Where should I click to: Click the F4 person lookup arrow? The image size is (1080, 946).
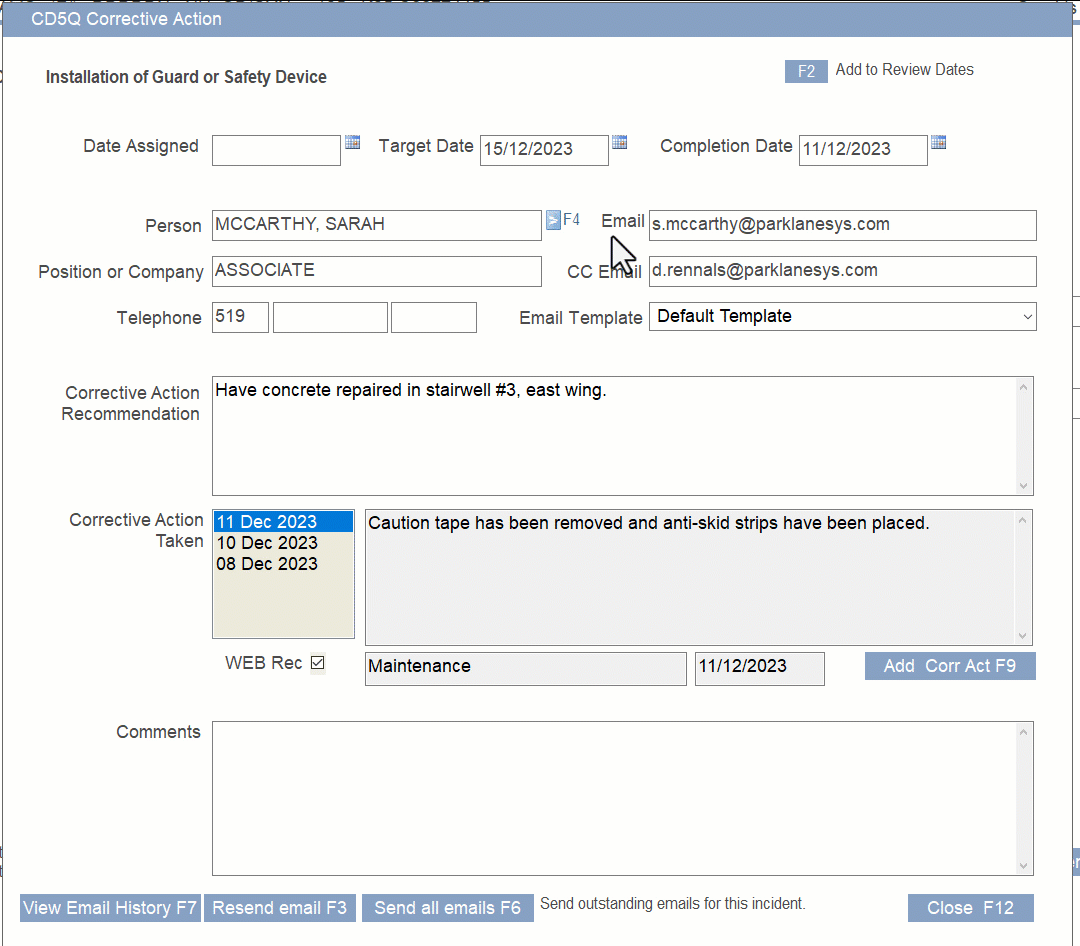coord(553,220)
